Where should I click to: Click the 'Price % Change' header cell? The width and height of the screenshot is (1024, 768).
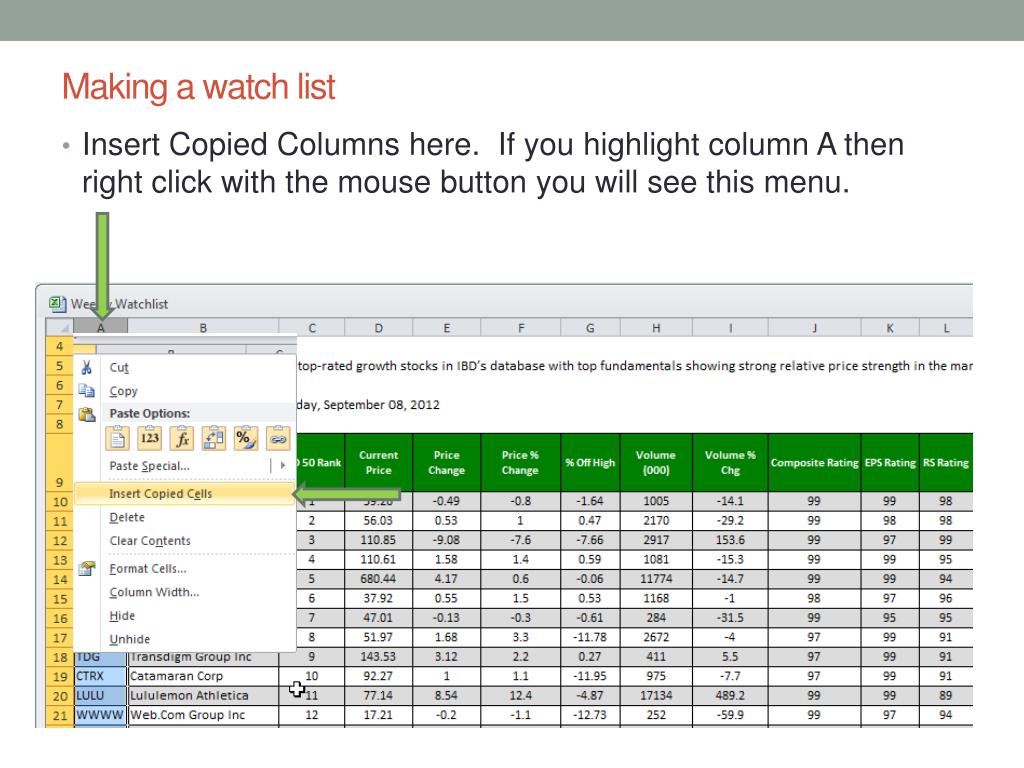pyautogui.click(x=520, y=462)
